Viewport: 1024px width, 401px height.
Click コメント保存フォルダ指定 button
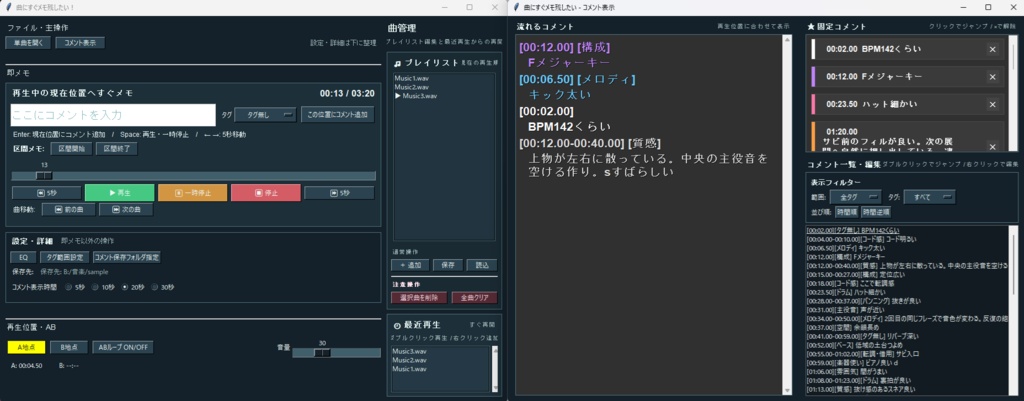[x=127, y=257]
